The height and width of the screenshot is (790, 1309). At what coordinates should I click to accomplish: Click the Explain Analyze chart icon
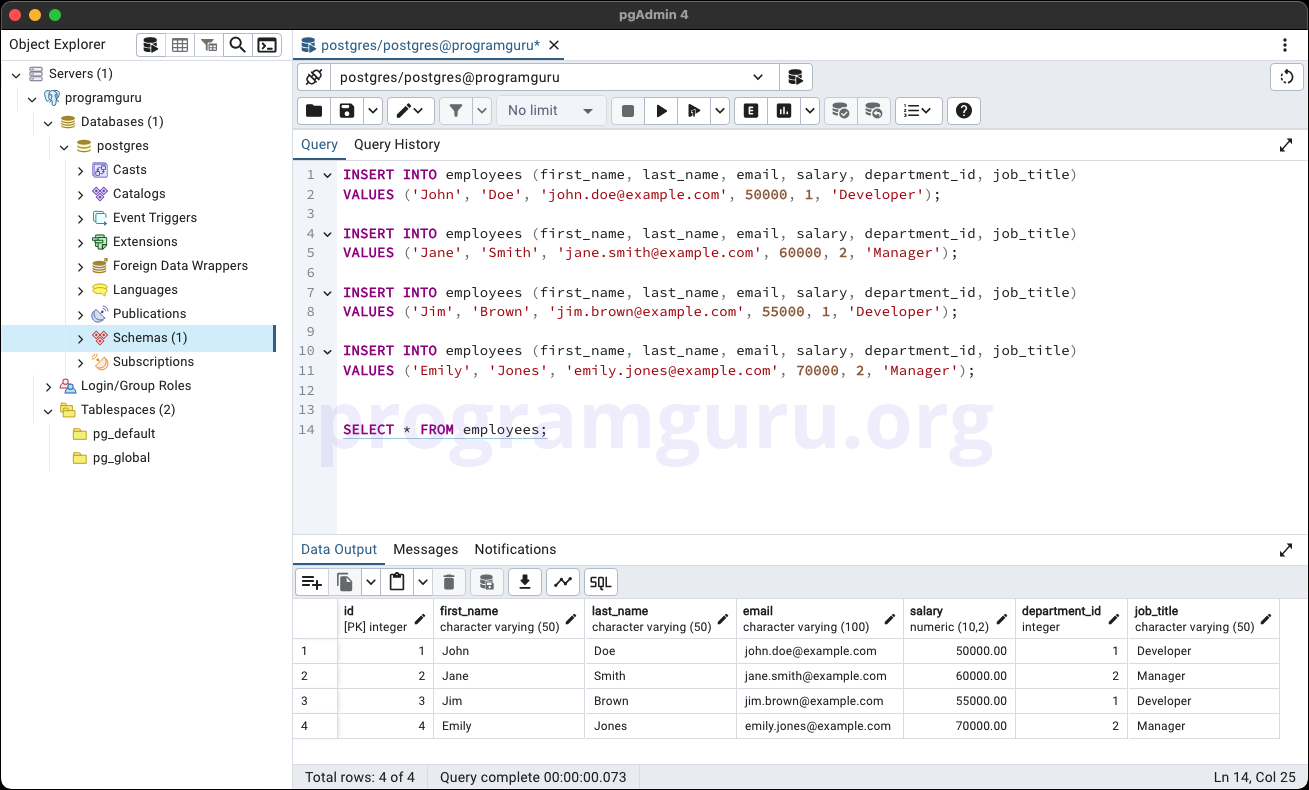(x=784, y=111)
